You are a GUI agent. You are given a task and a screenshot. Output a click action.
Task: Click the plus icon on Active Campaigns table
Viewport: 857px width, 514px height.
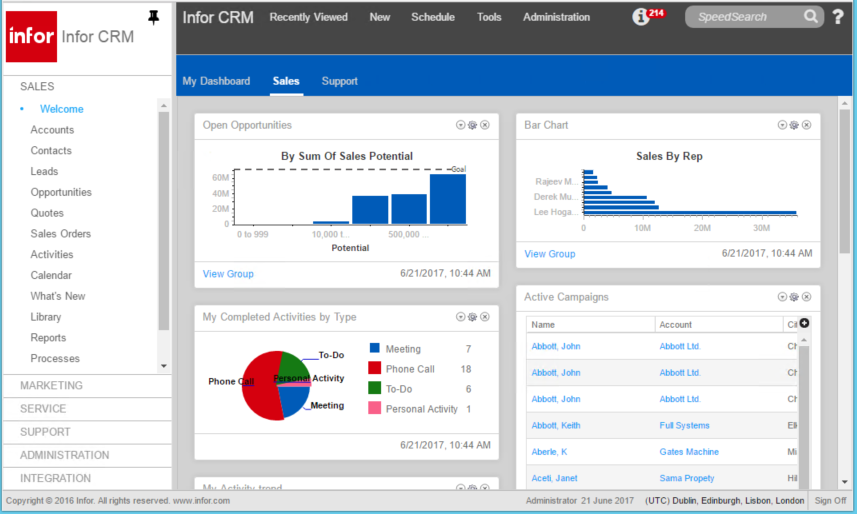tap(804, 323)
